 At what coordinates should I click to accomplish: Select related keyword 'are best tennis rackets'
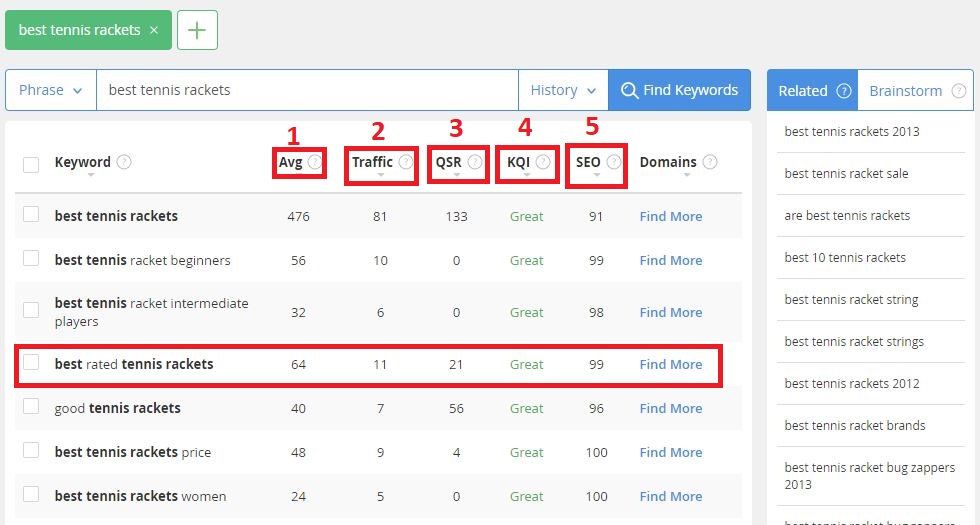(x=847, y=215)
